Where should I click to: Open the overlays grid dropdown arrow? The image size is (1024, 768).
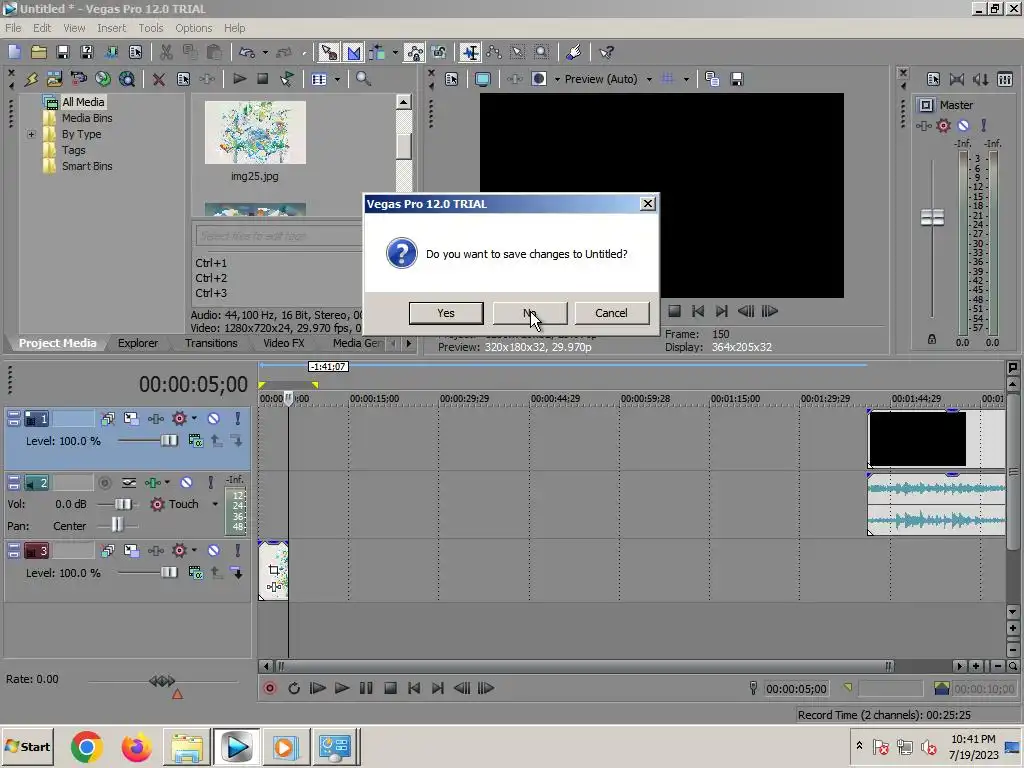686,79
